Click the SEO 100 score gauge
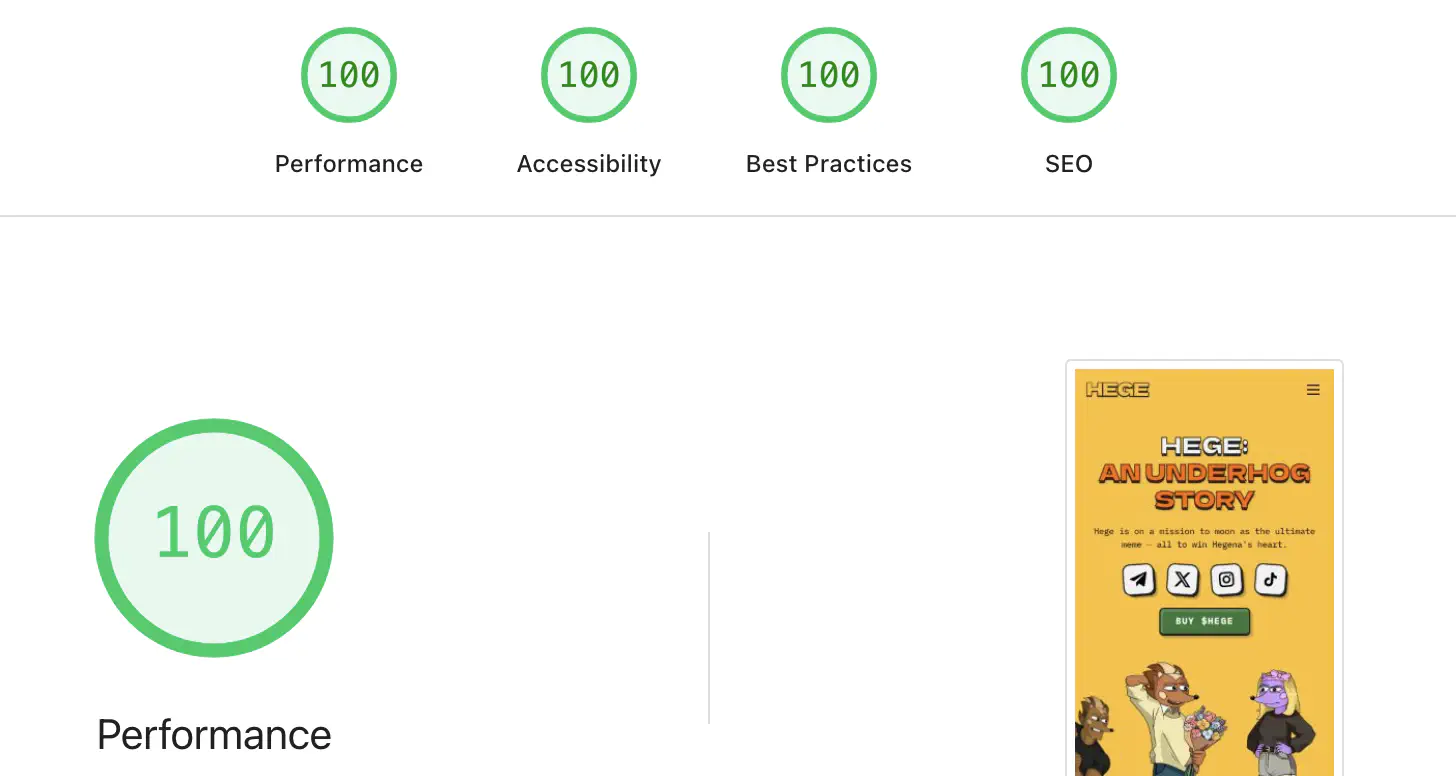 (1069, 75)
